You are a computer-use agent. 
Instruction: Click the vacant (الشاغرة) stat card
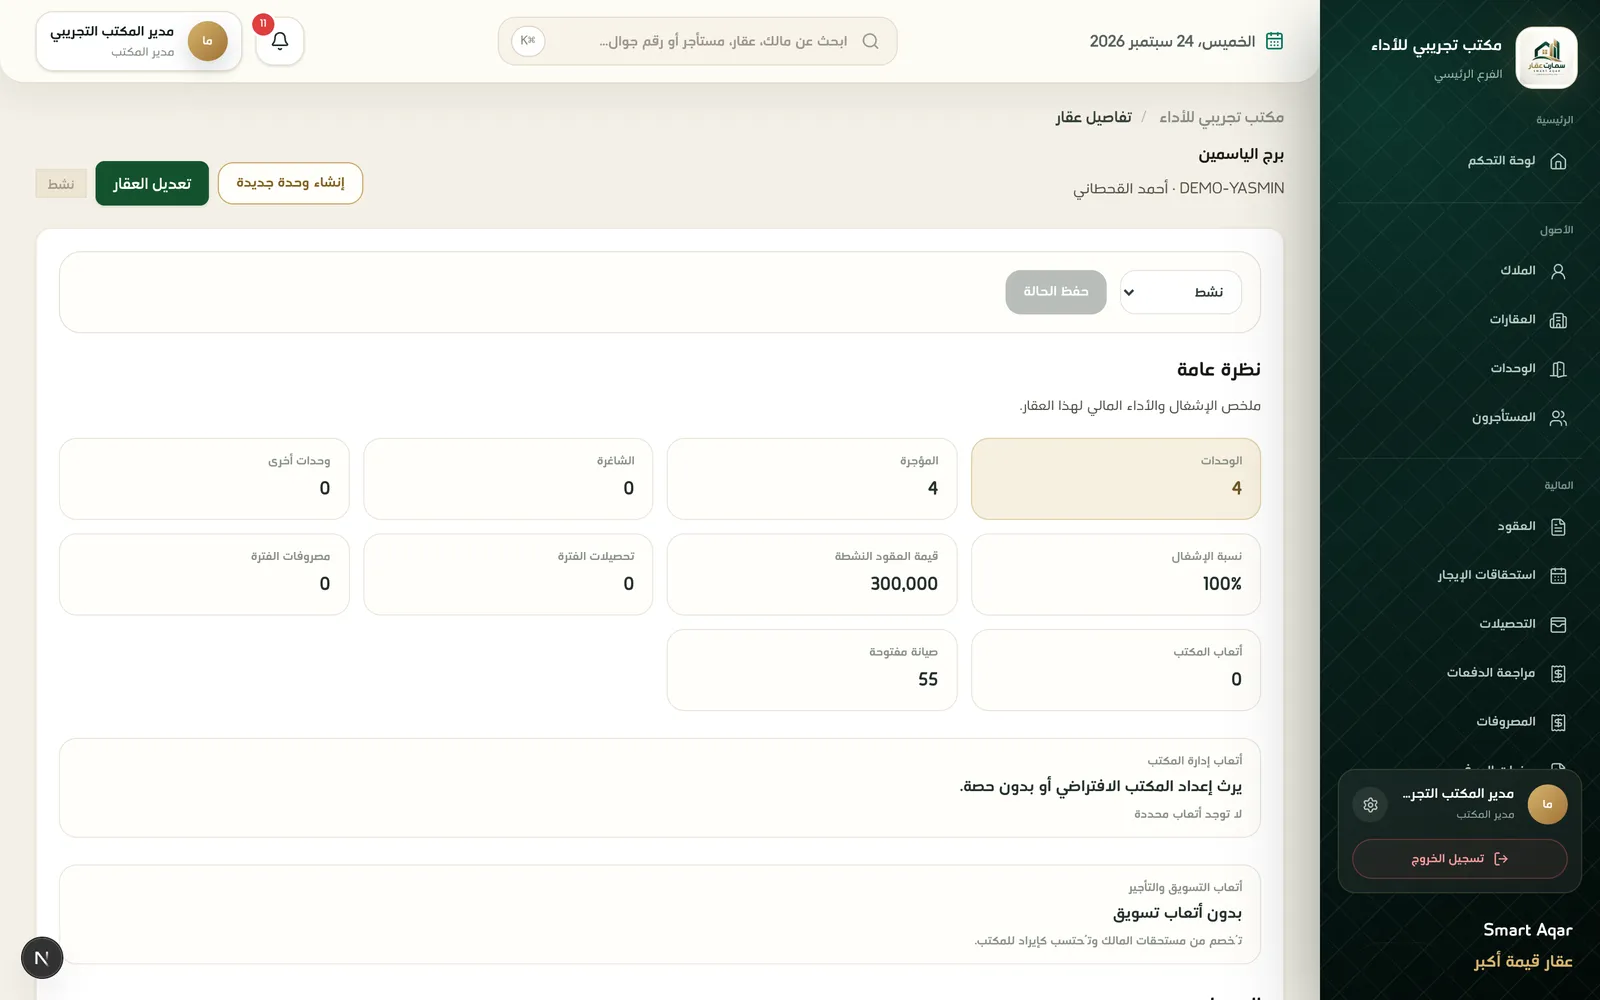(508, 479)
